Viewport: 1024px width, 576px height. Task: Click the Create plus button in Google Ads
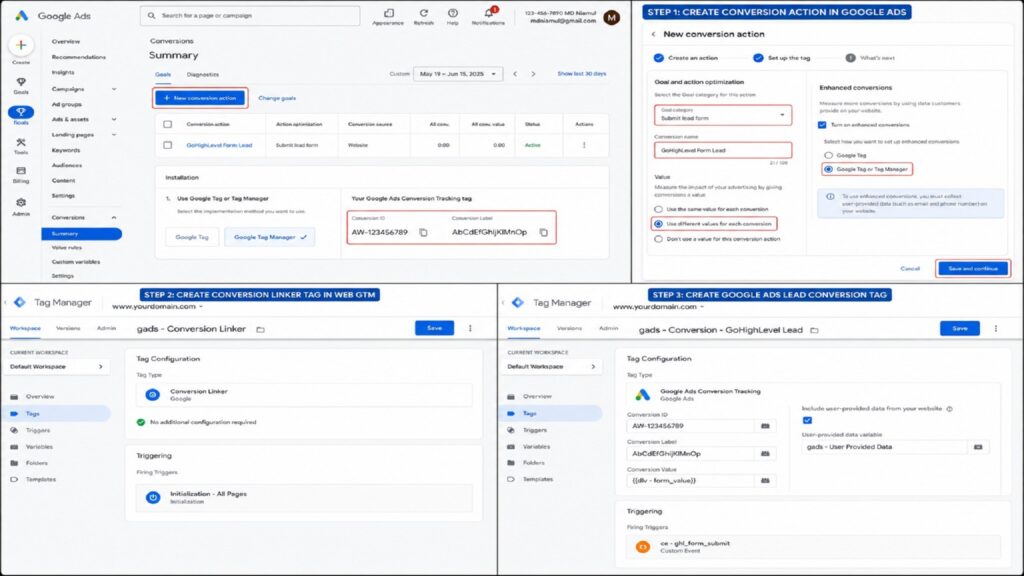click(21, 45)
